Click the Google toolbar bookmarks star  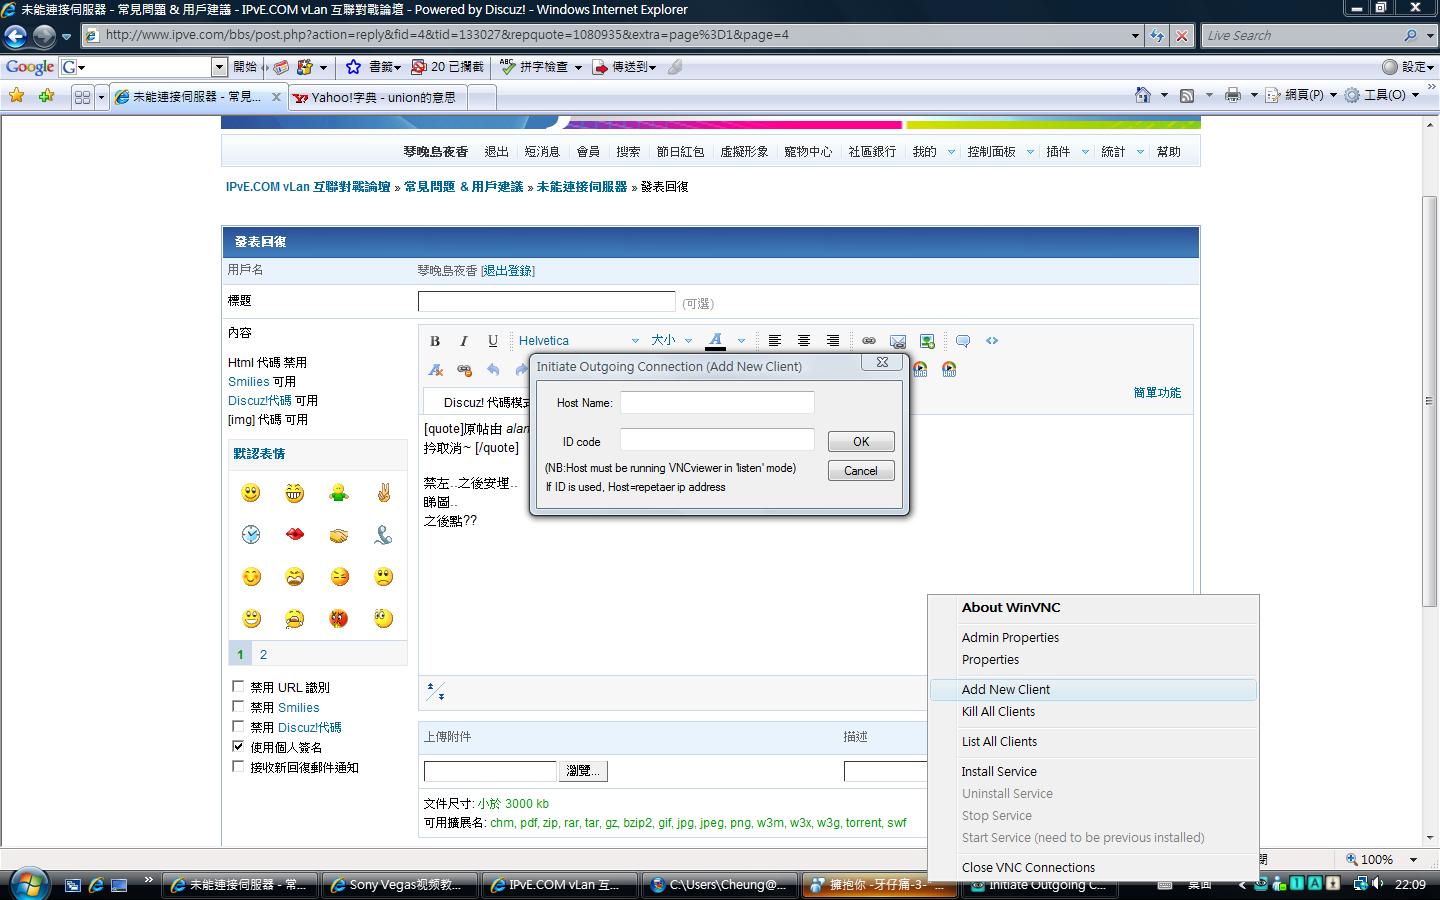pyautogui.click(x=353, y=67)
